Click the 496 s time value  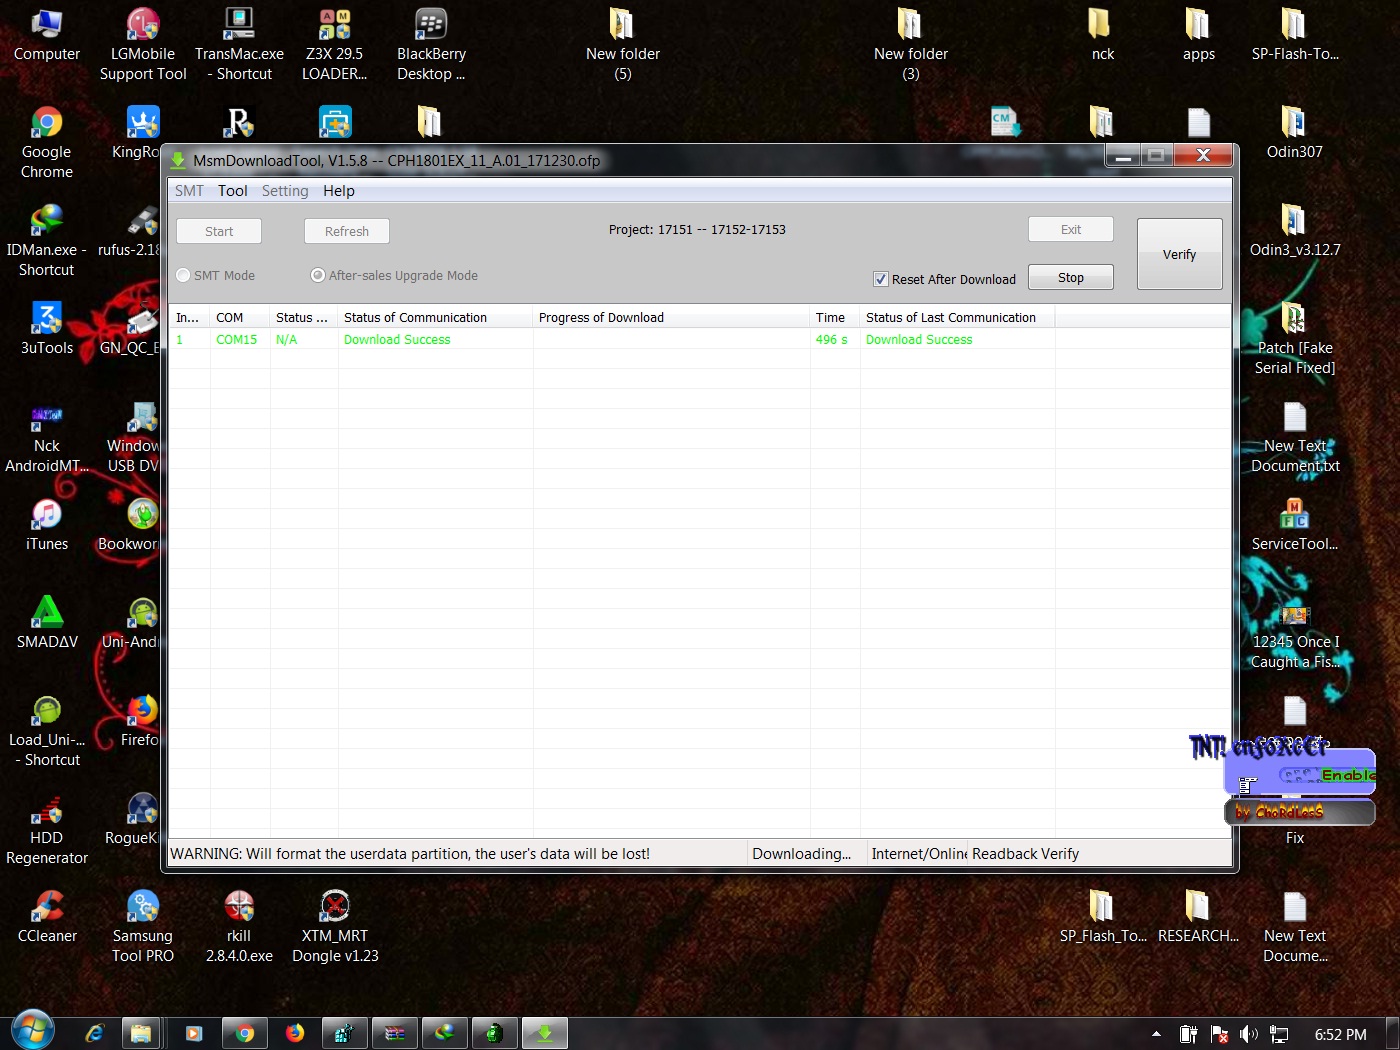click(832, 340)
